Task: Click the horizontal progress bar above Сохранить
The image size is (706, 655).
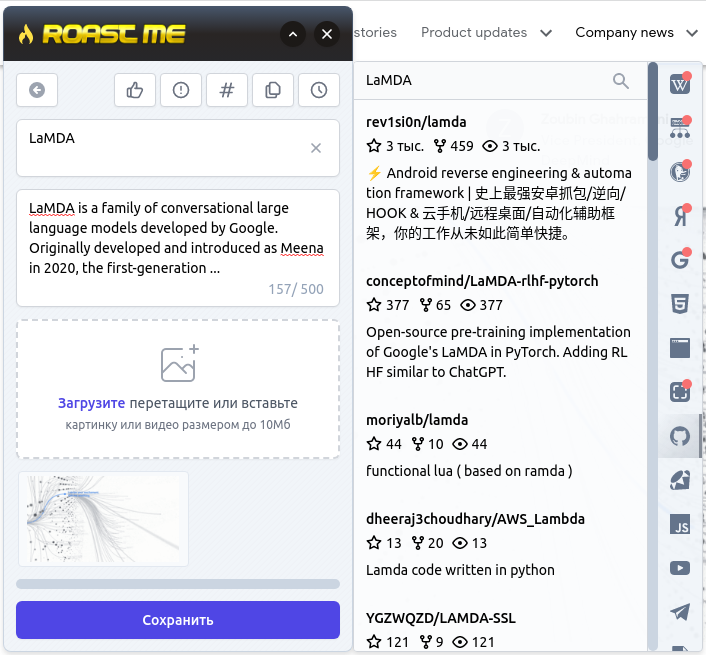Action: click(x=178, y=584)
